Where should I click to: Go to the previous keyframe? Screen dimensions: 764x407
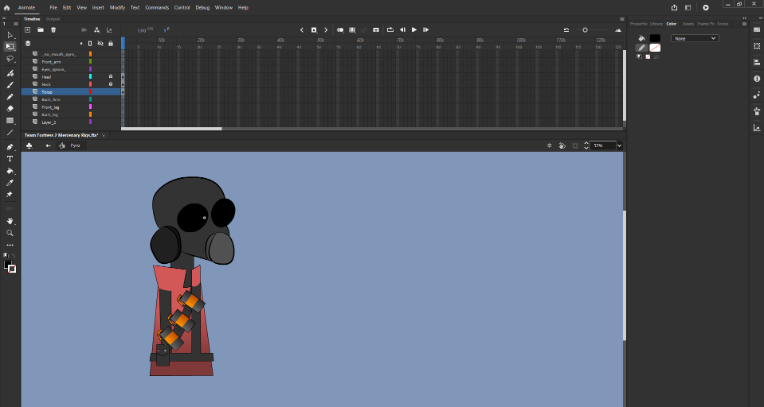click(302, 30)
